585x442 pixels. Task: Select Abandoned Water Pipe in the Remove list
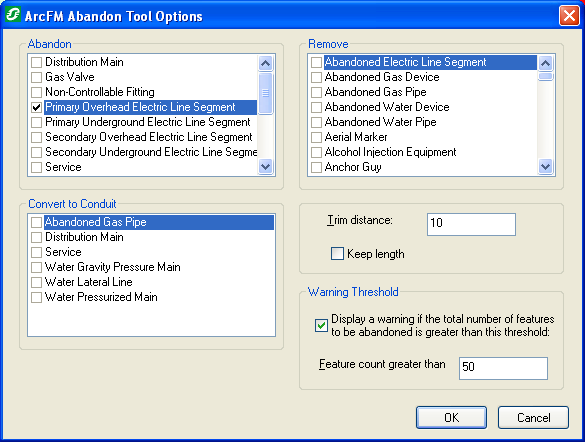coord(381,122)
